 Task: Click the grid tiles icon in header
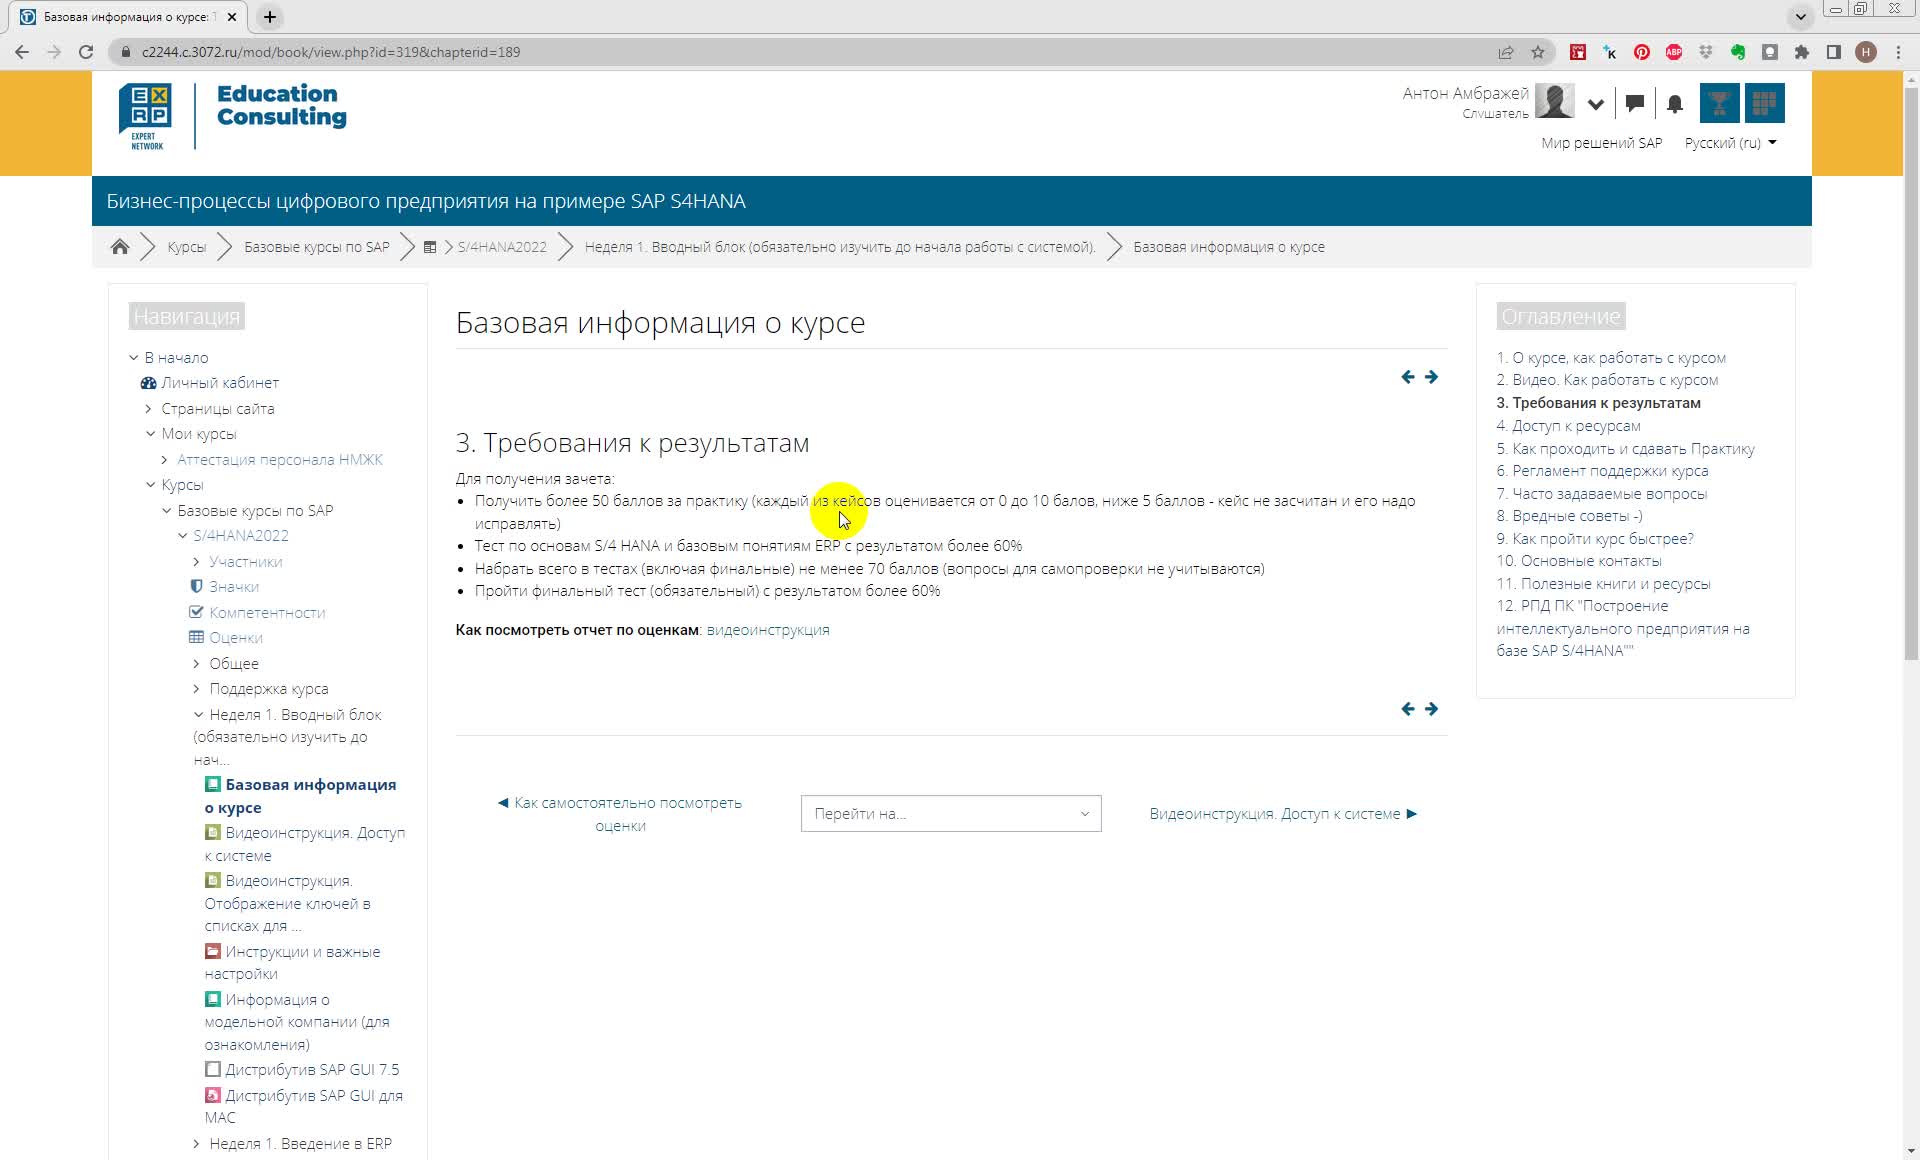tap(1764, 103)
